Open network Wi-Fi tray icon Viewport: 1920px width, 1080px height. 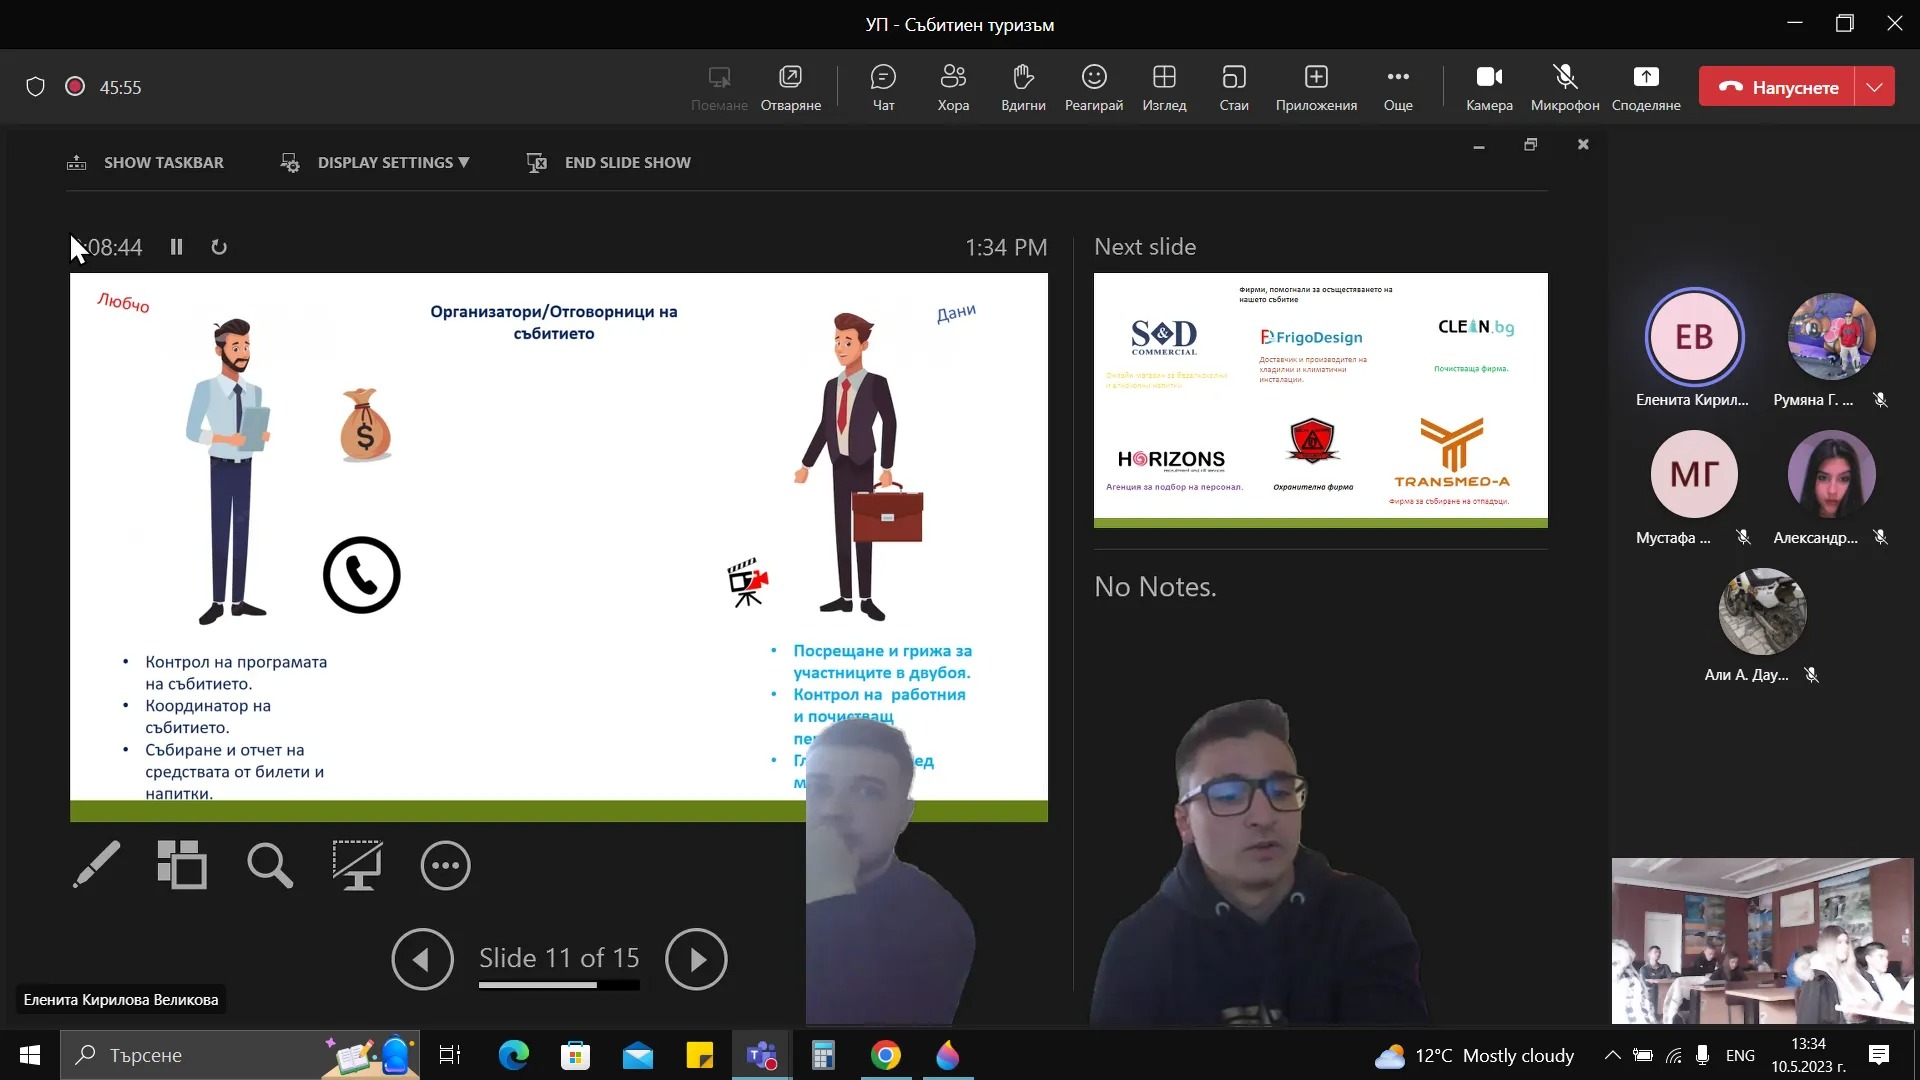(1674, 1055)
